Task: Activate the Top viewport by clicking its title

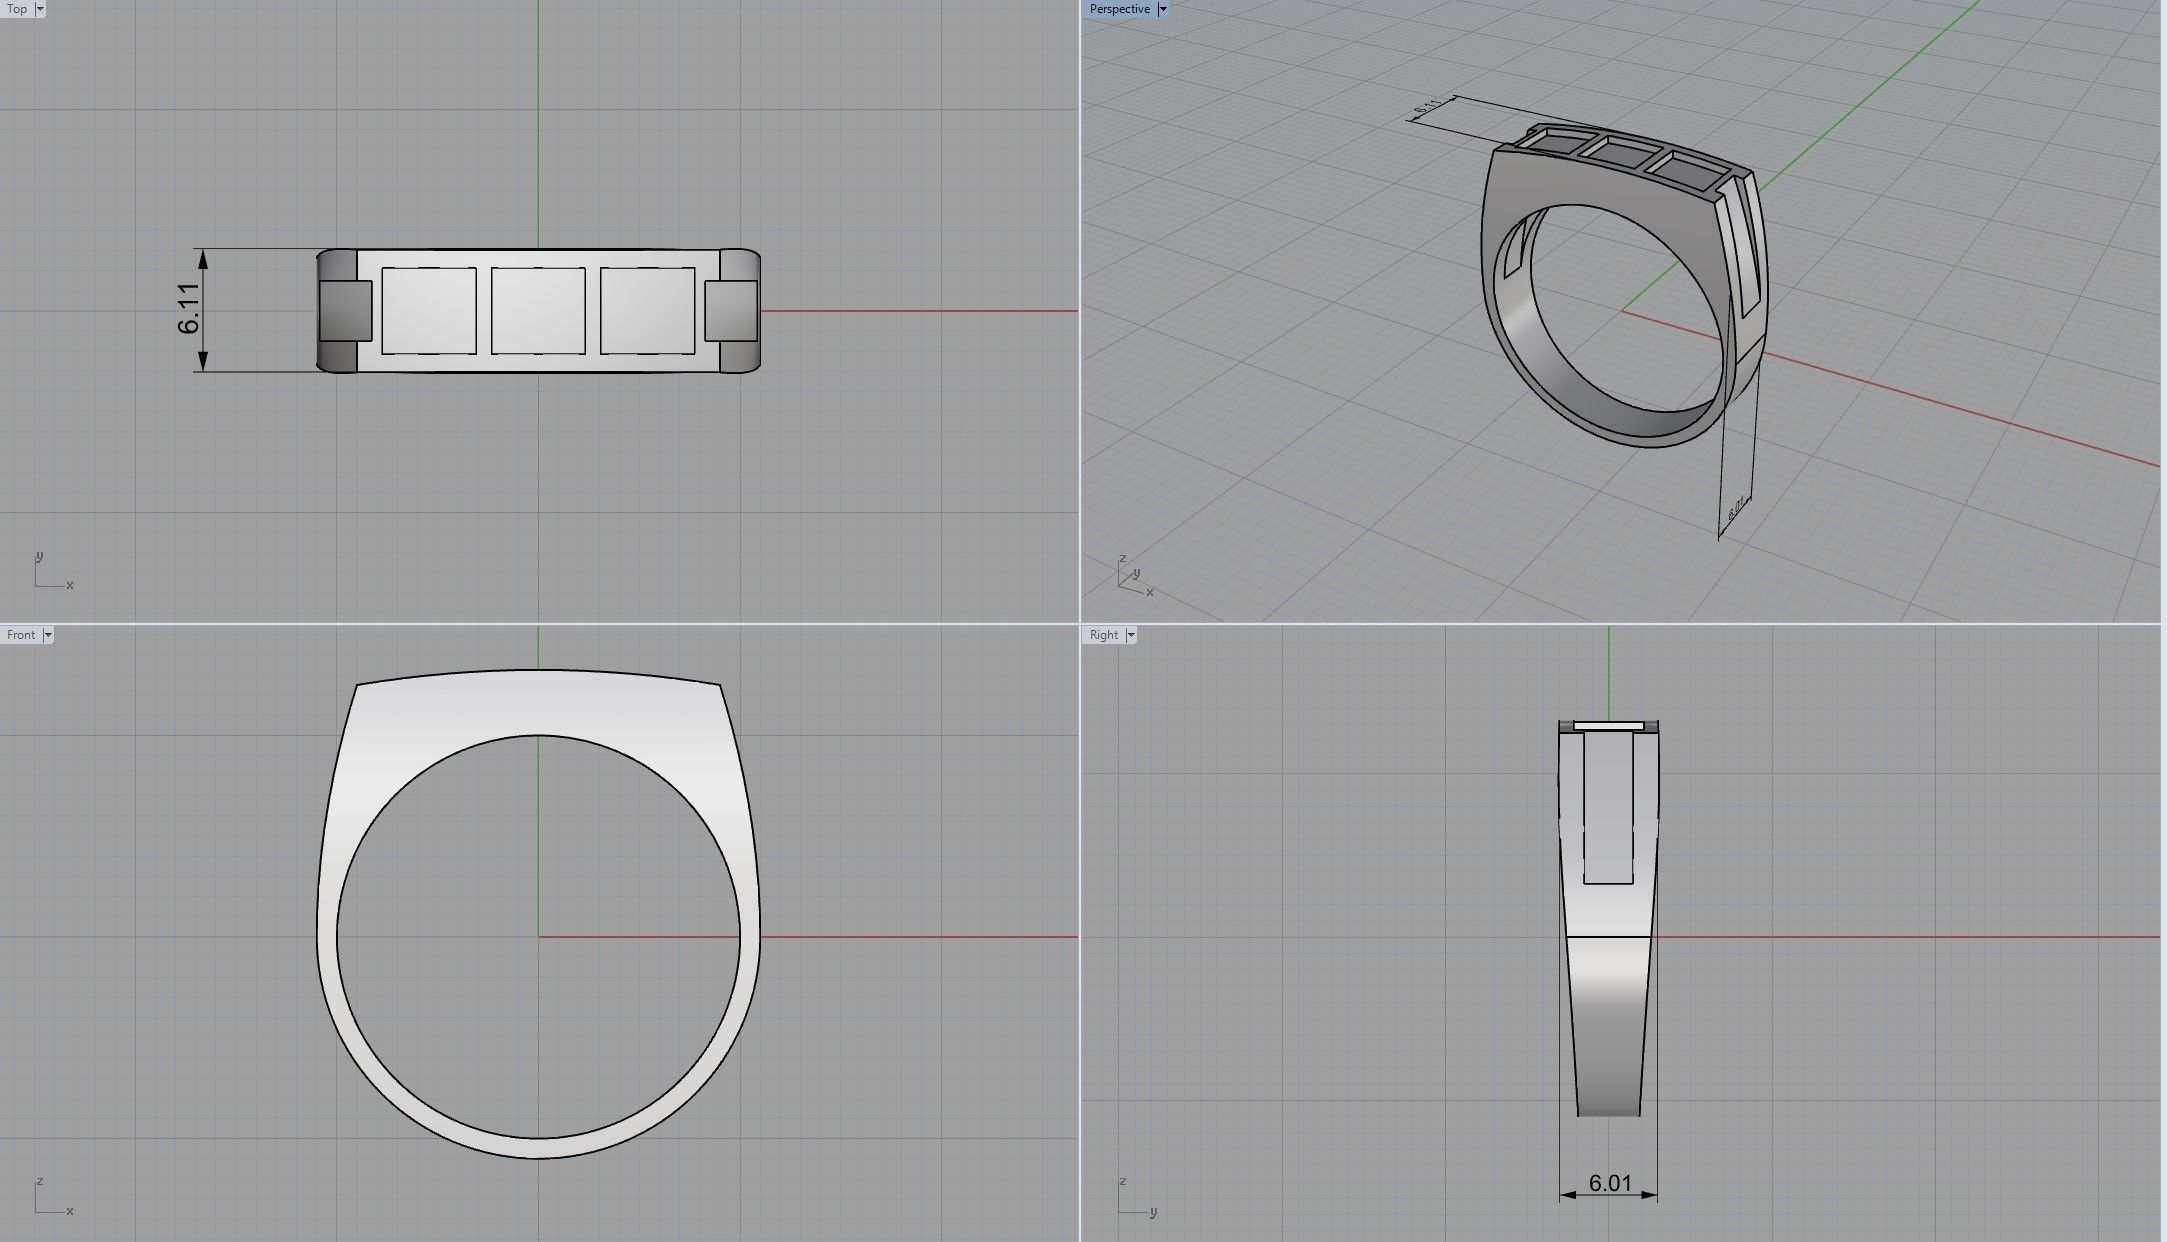Action: [x=16, y=9]
